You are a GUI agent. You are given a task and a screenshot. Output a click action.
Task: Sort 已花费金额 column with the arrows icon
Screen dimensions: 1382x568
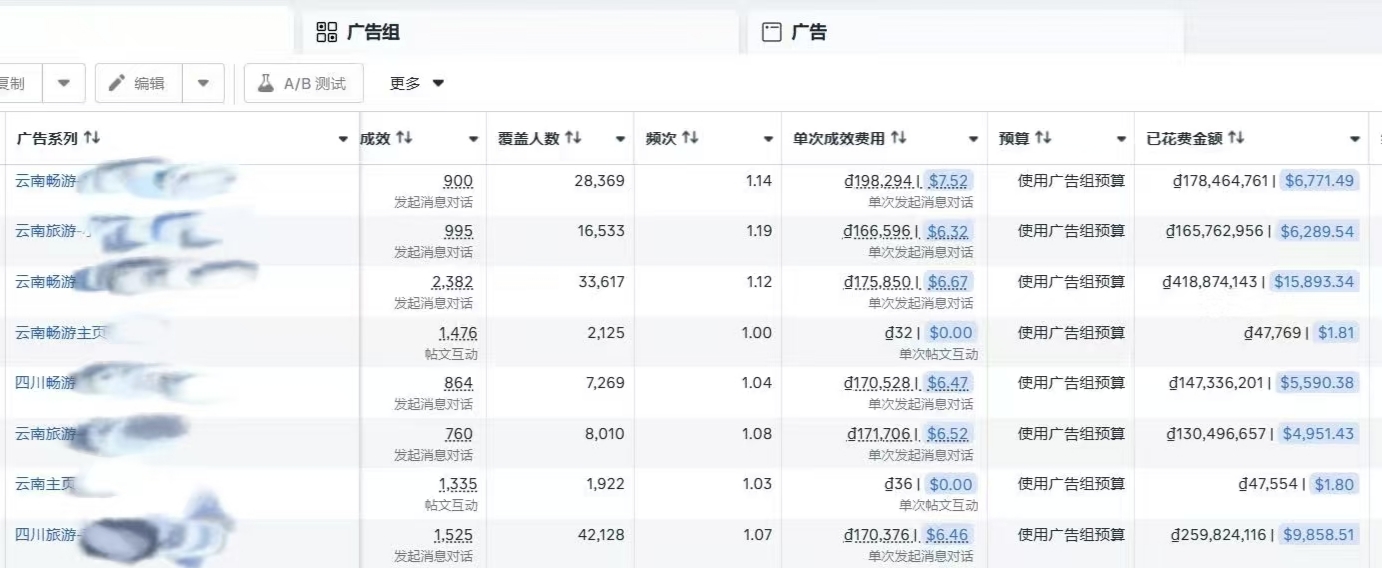[1236, 138]
